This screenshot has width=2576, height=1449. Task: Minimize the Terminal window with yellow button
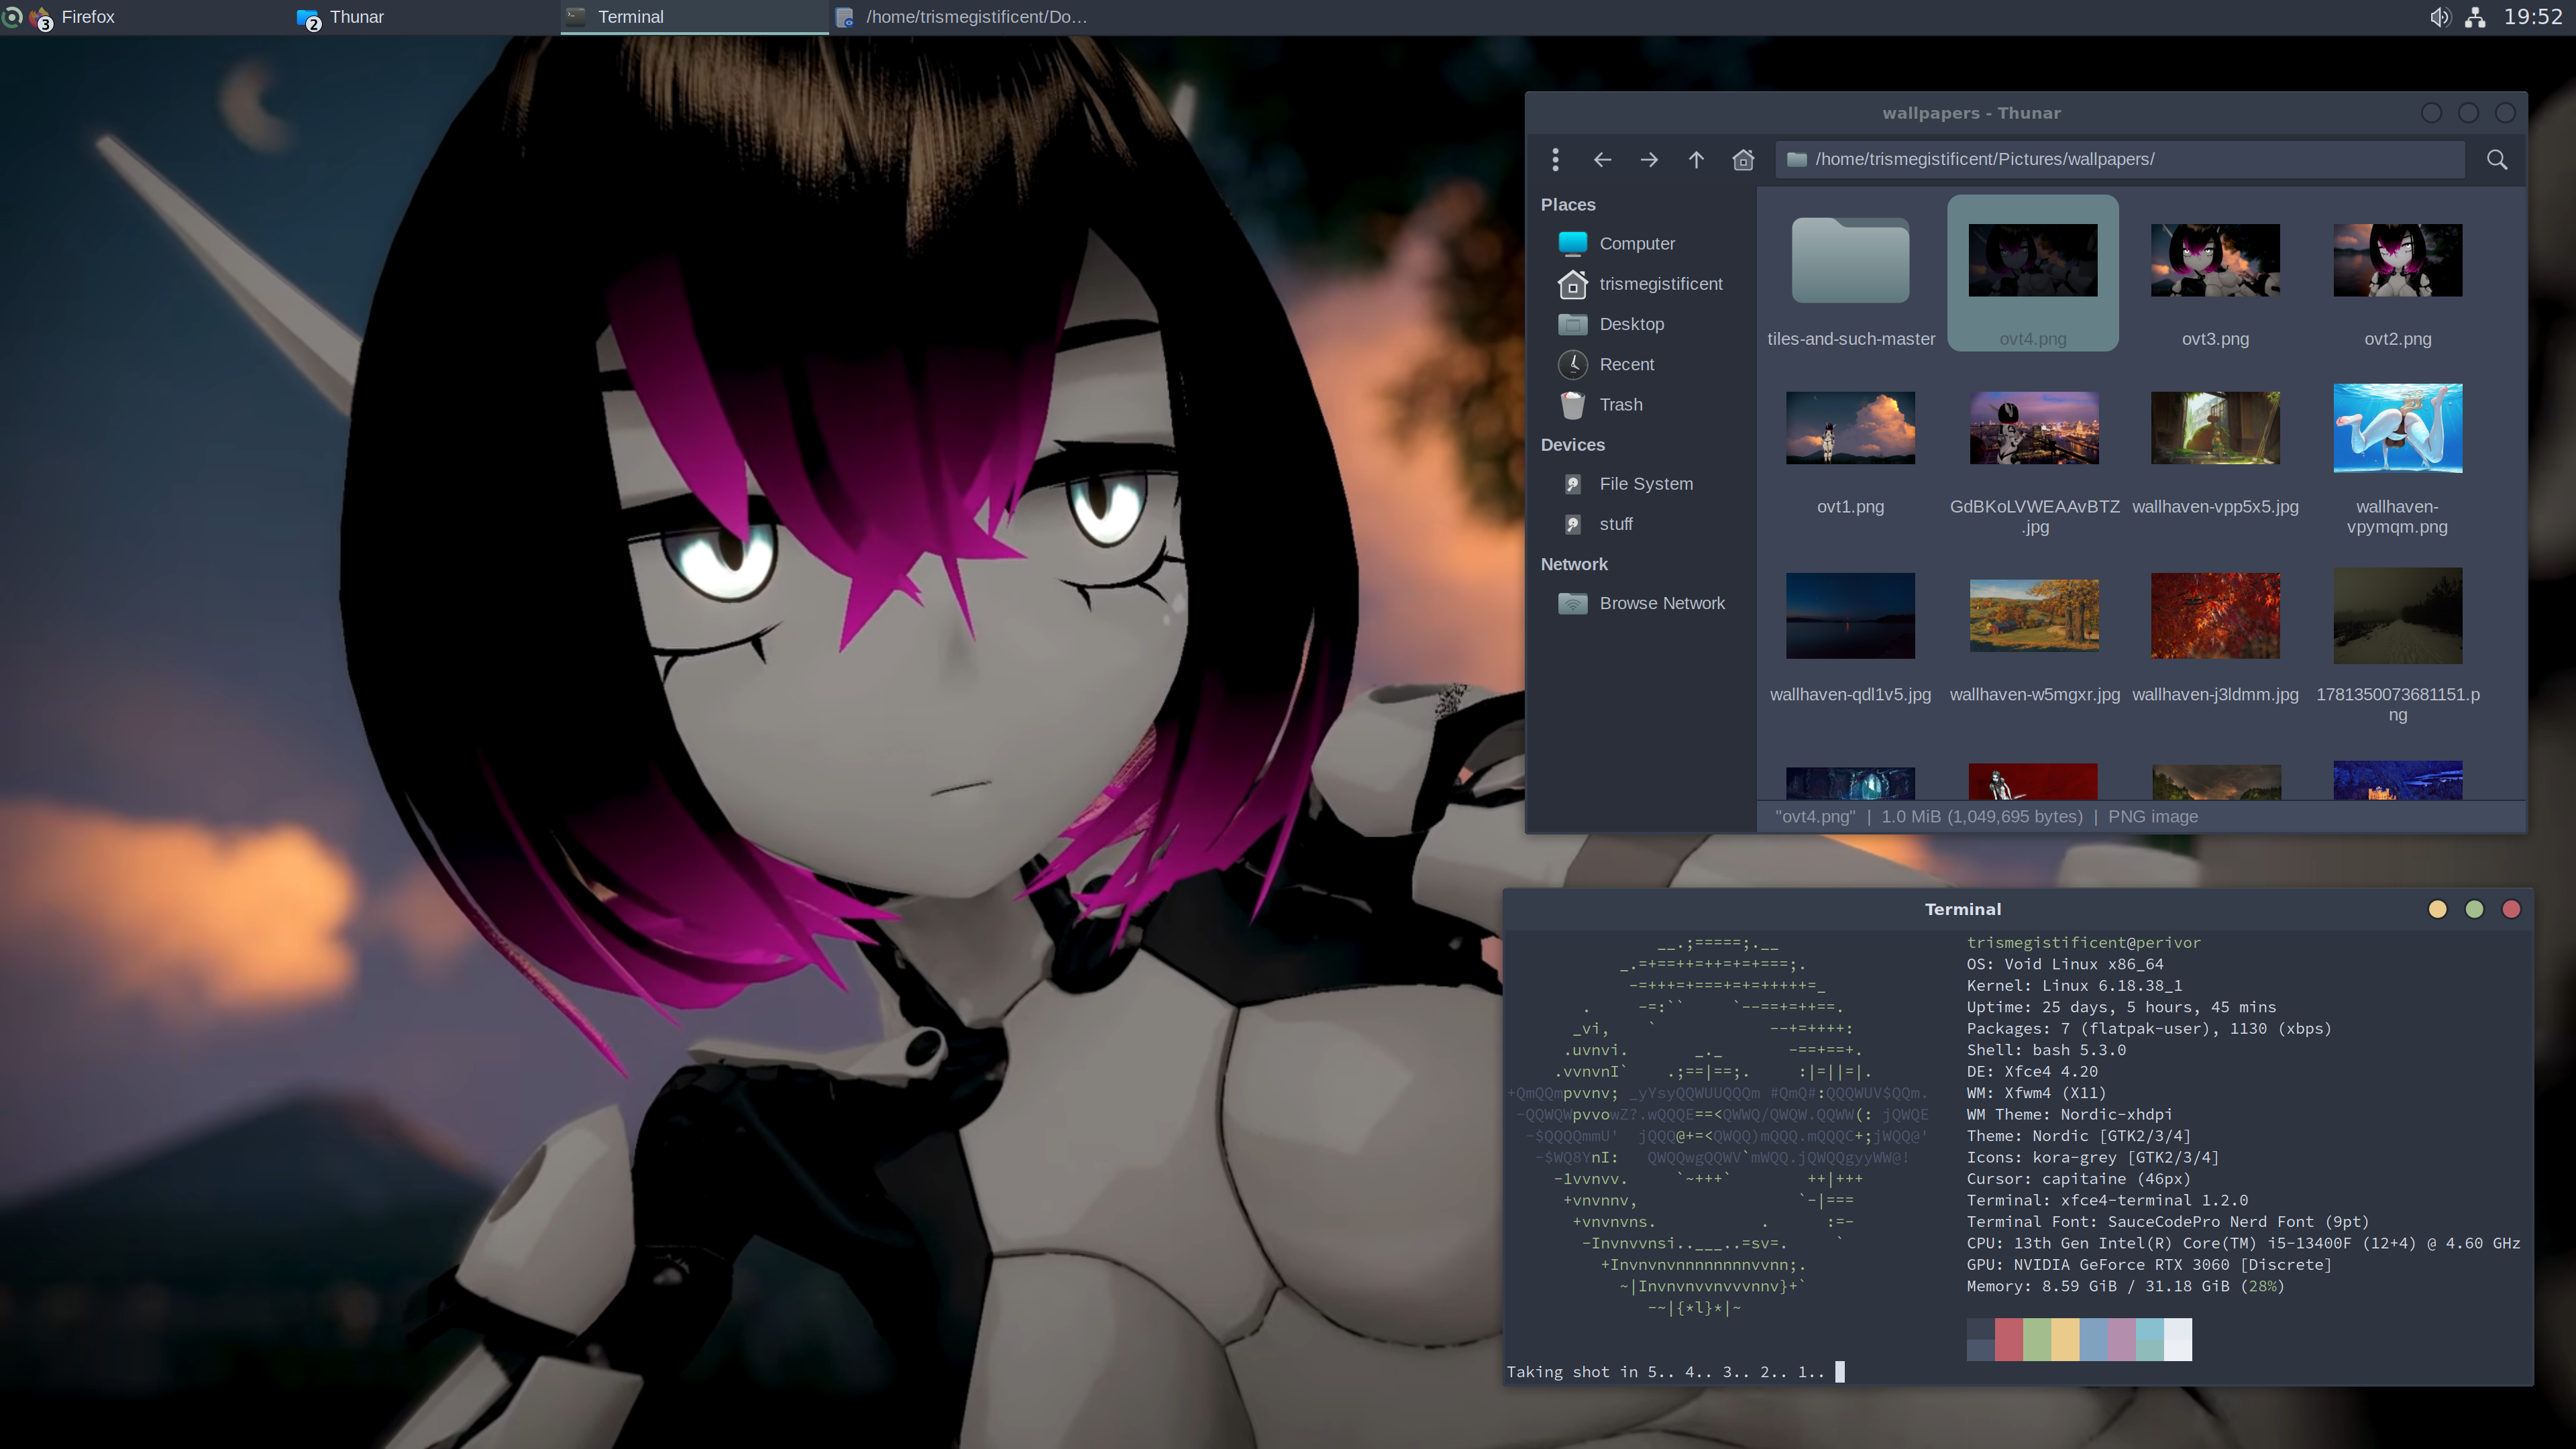[2438, 909]
